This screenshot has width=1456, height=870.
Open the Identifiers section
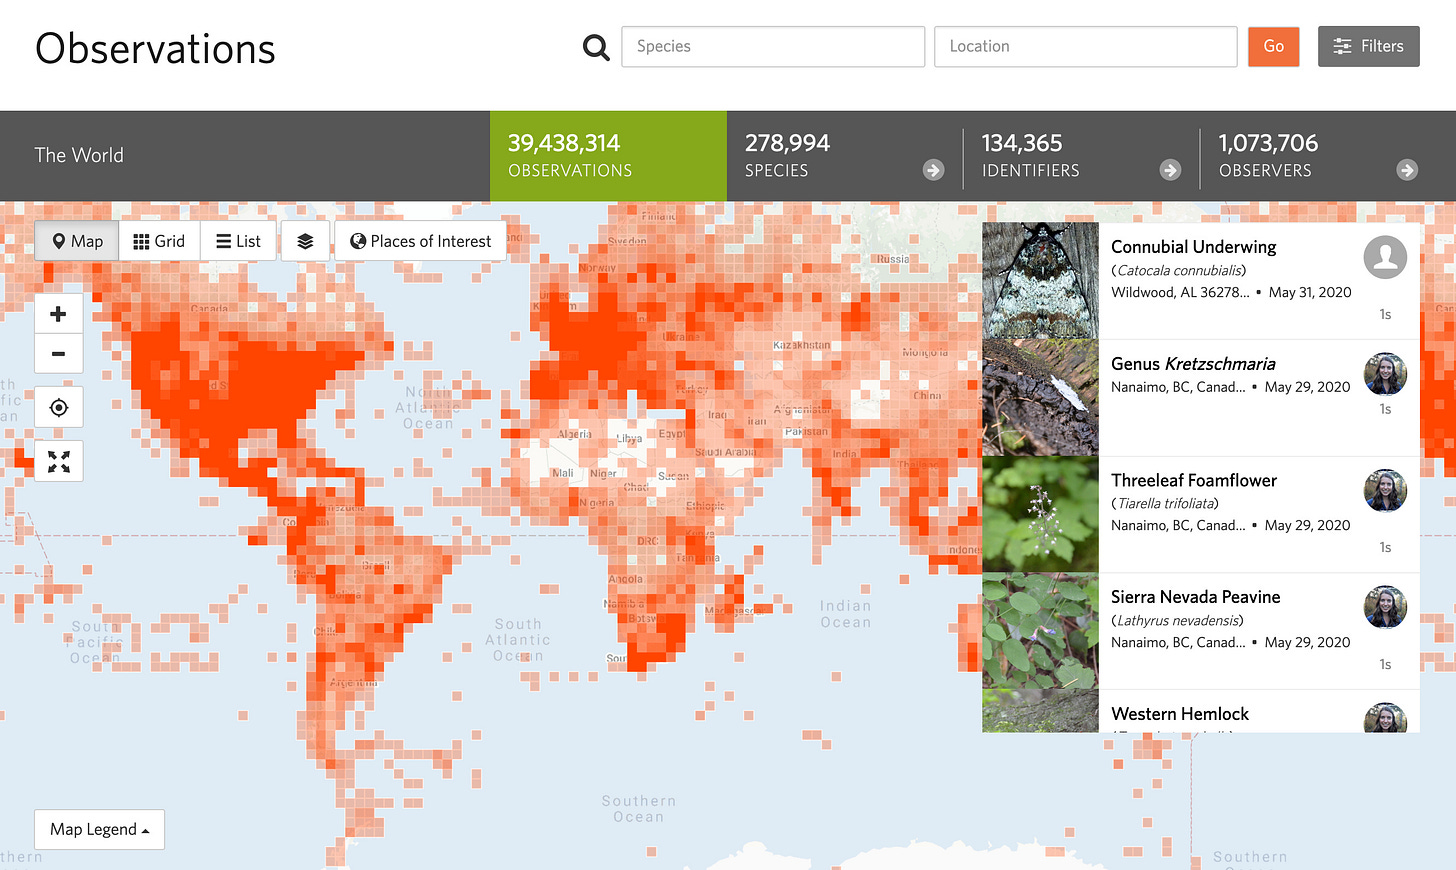click(1170, 170)
